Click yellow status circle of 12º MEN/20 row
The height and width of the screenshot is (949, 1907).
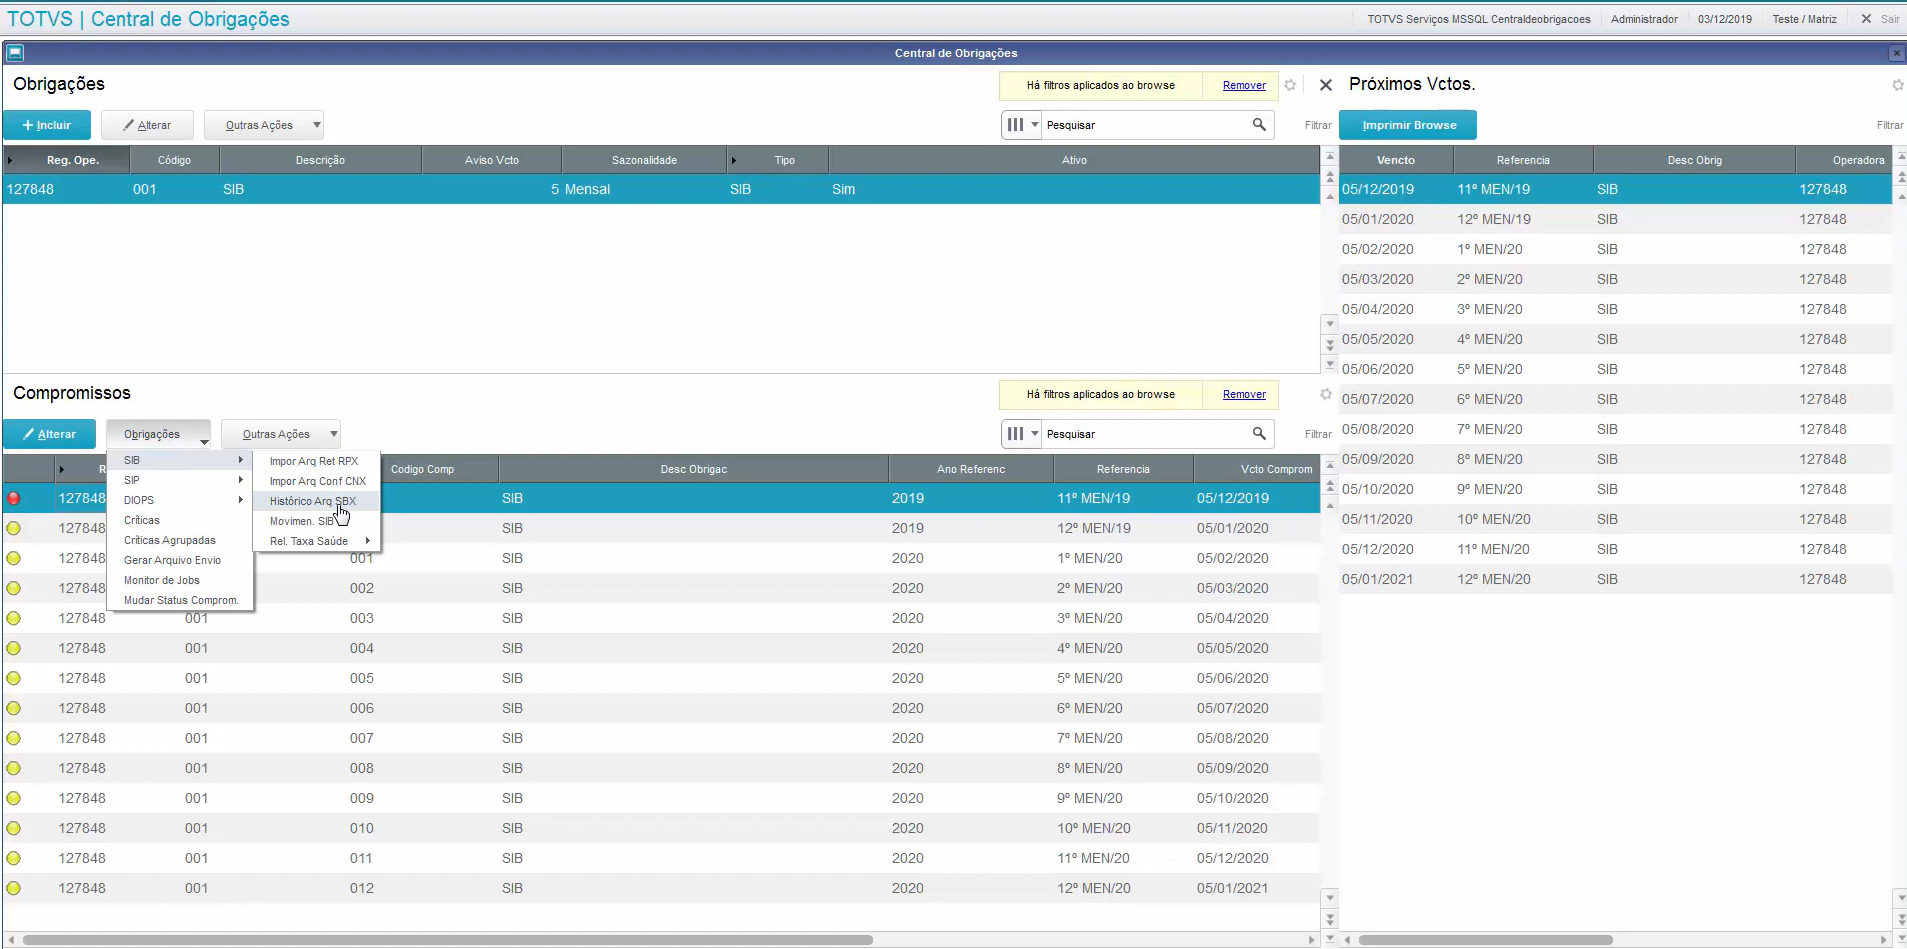point(13,888)
